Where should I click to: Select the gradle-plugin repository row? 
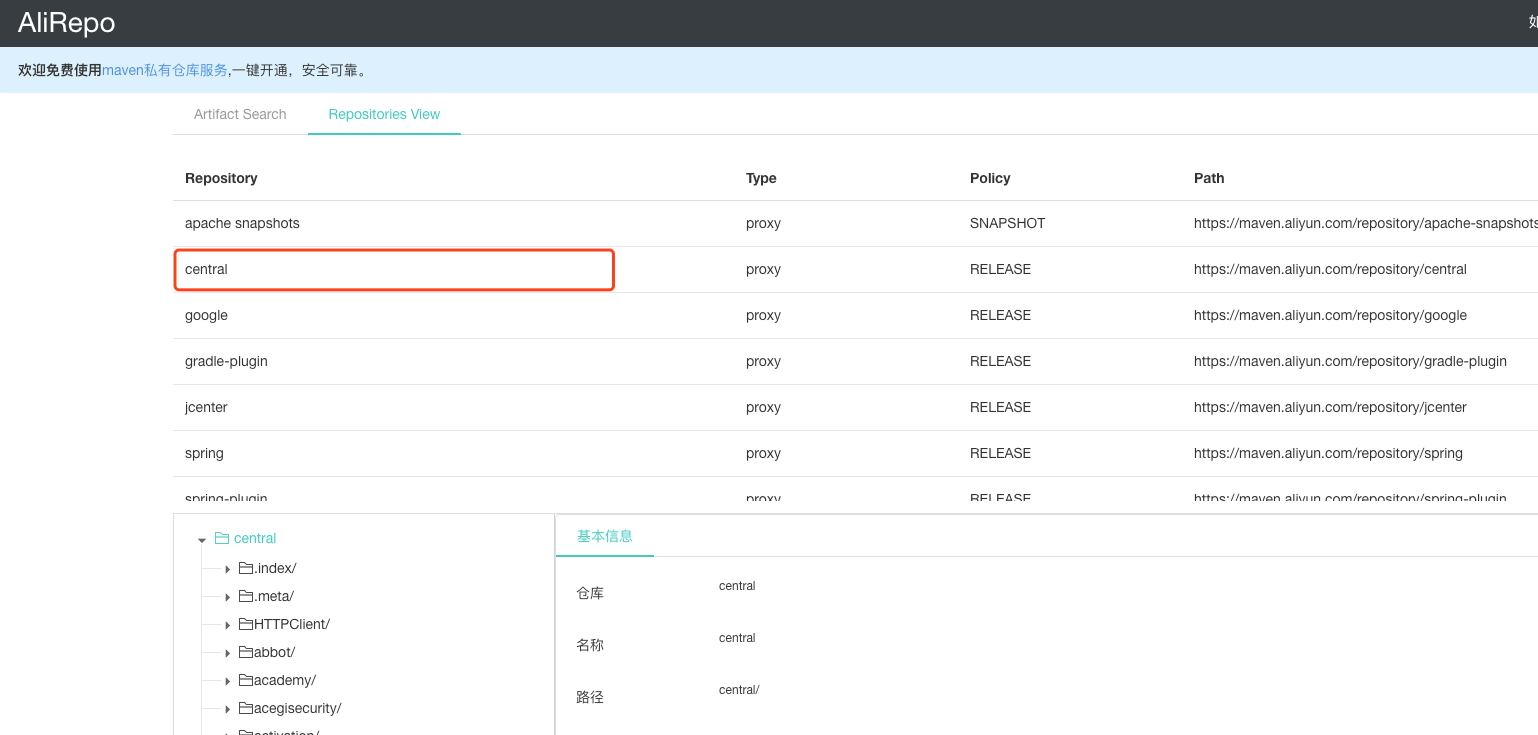[x=855, y=361]
